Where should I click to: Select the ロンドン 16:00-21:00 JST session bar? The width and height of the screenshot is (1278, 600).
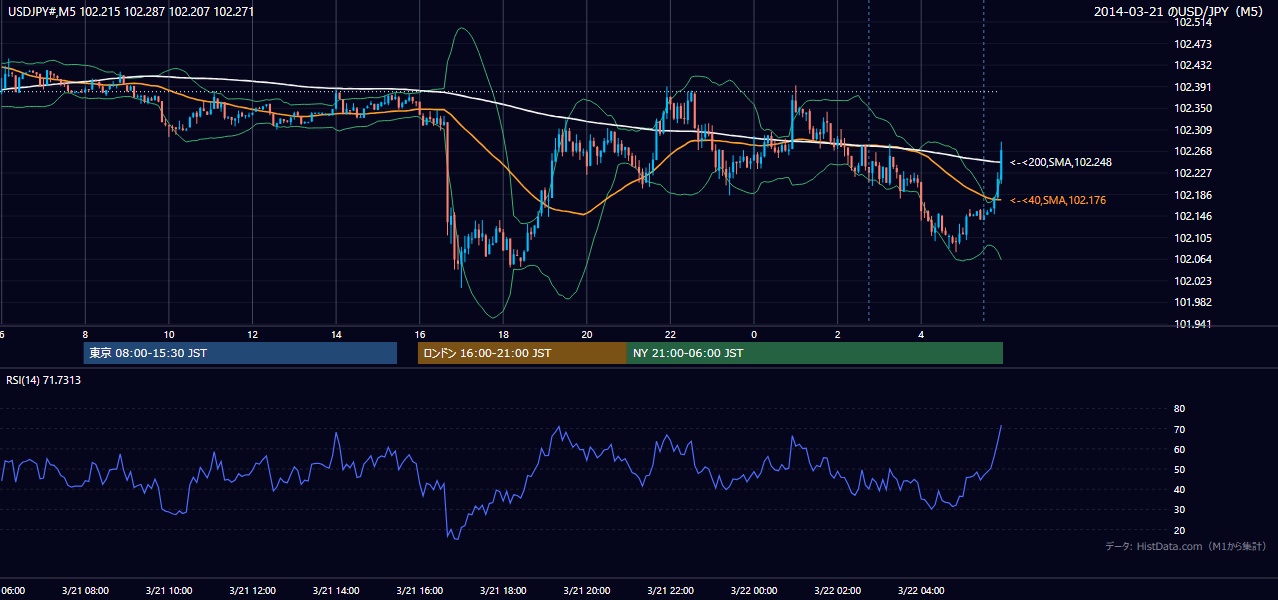pyautogui.click(x=522, y=353)
